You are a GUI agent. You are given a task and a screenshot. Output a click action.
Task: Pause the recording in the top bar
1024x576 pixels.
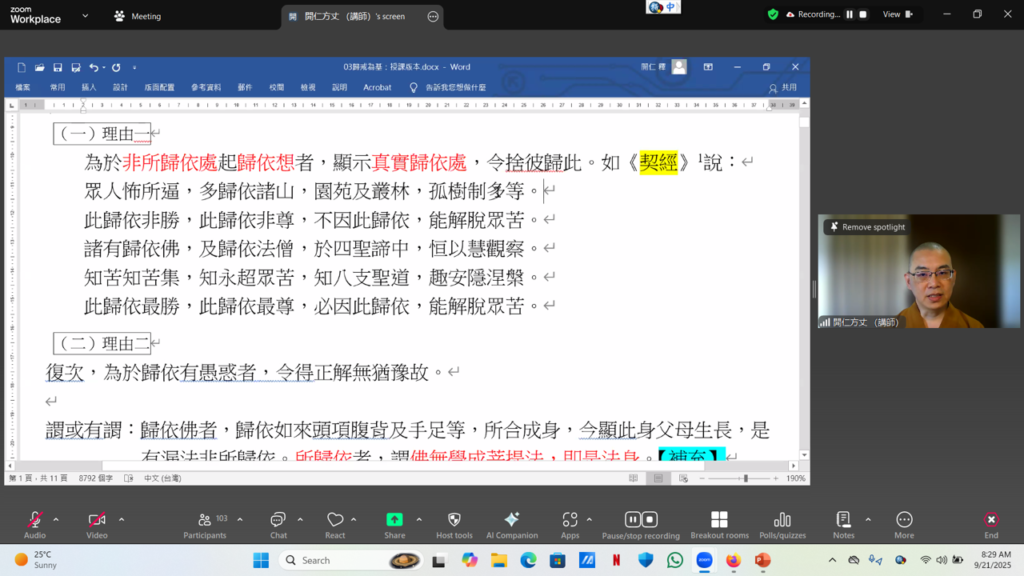[x=850, y=15]
